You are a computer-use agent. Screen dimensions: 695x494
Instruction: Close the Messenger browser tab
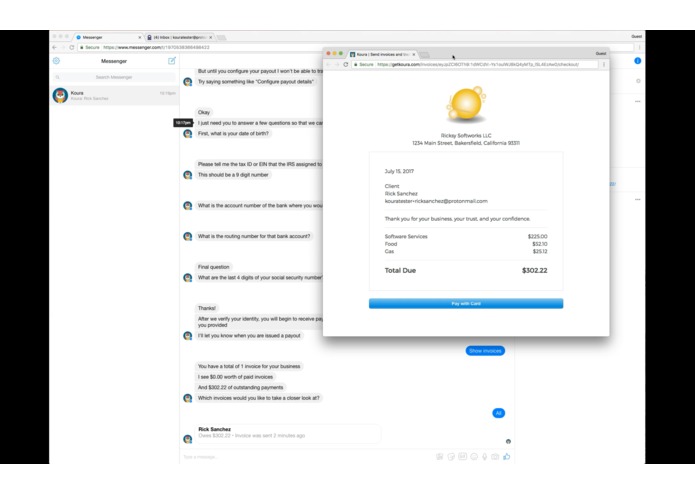click(140, 37)
